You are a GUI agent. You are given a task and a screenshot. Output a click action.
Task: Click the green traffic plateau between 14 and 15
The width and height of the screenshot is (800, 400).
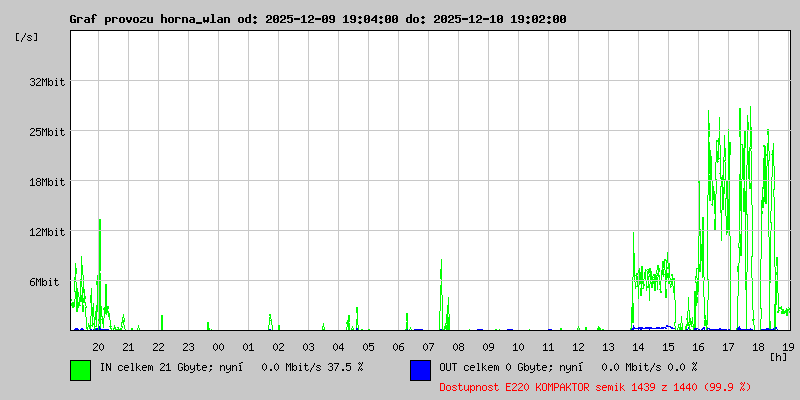pyautogui.click(x=654, y=278)
